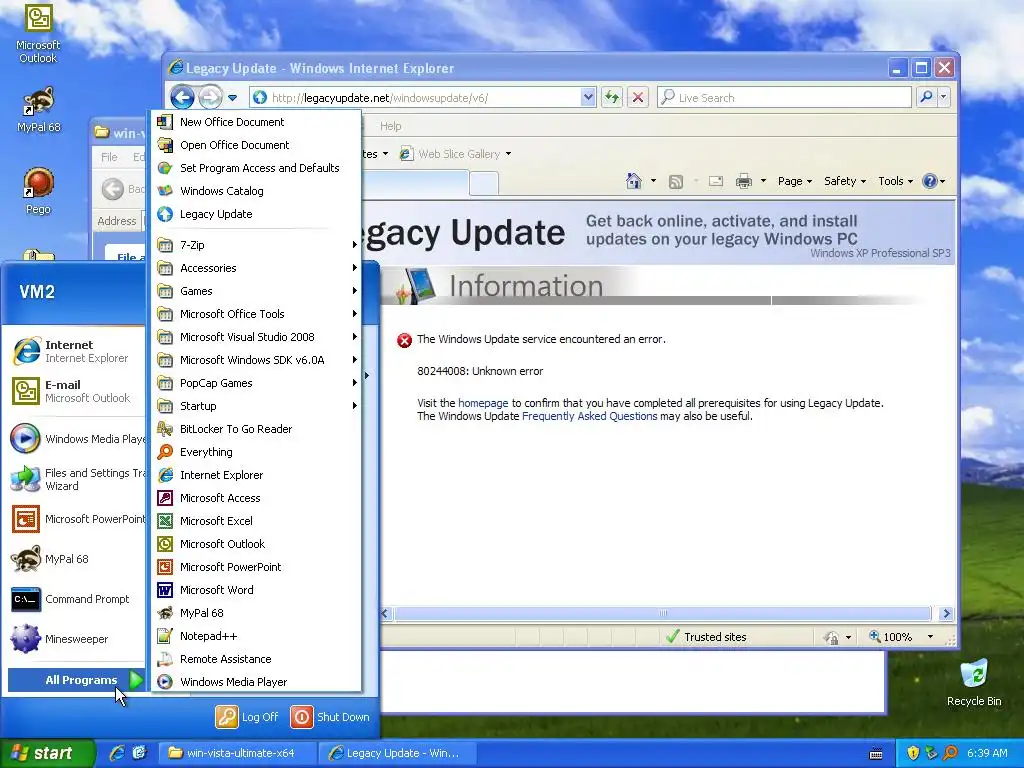This screenshot has width=1024, height=768.
Task: Open MyPal 68 in All Programs list
Action: [256, 613]
